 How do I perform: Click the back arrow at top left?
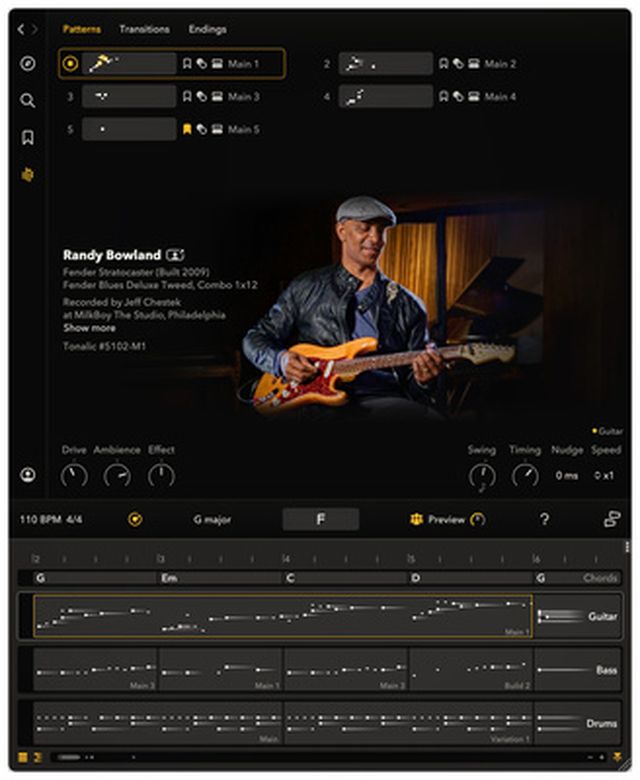(21, 30)
